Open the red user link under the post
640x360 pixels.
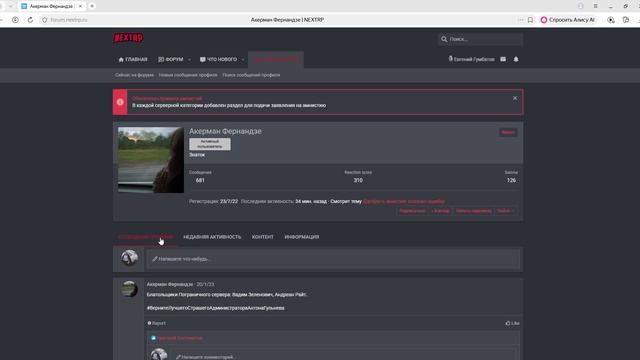(x=180, y=338)
